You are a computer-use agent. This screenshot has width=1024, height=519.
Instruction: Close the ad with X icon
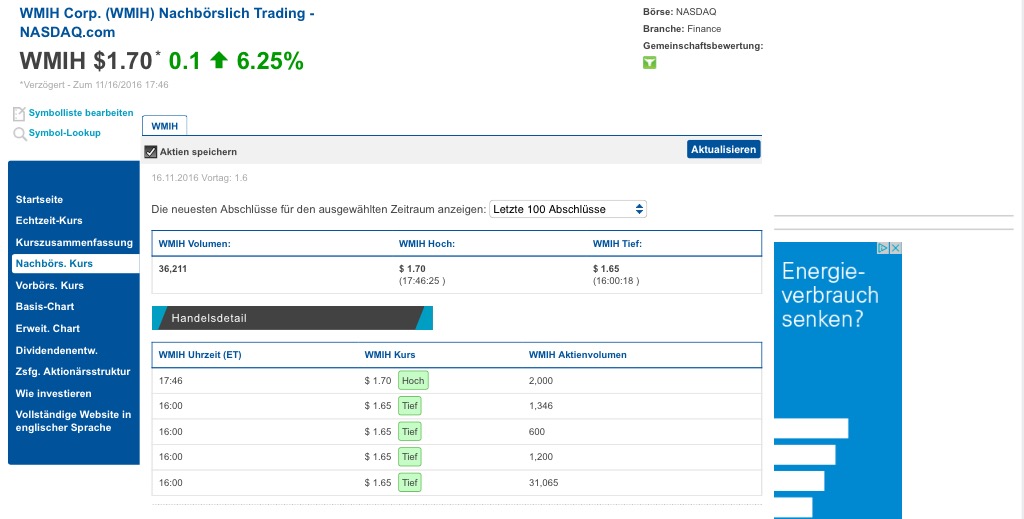point(897,248)
